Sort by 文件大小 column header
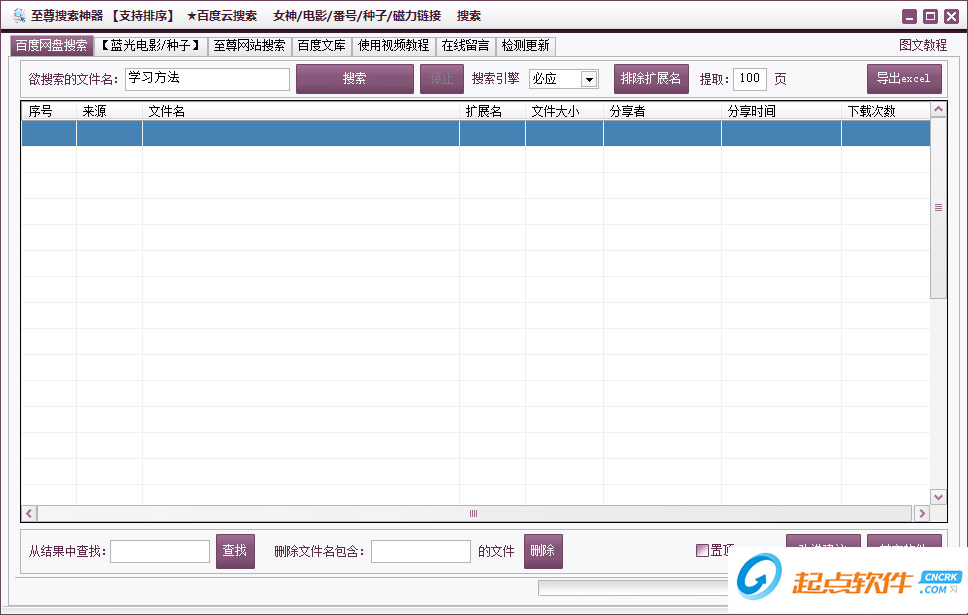Image resolution: width=968 pixels, height=615 pixels. [564, 111]
